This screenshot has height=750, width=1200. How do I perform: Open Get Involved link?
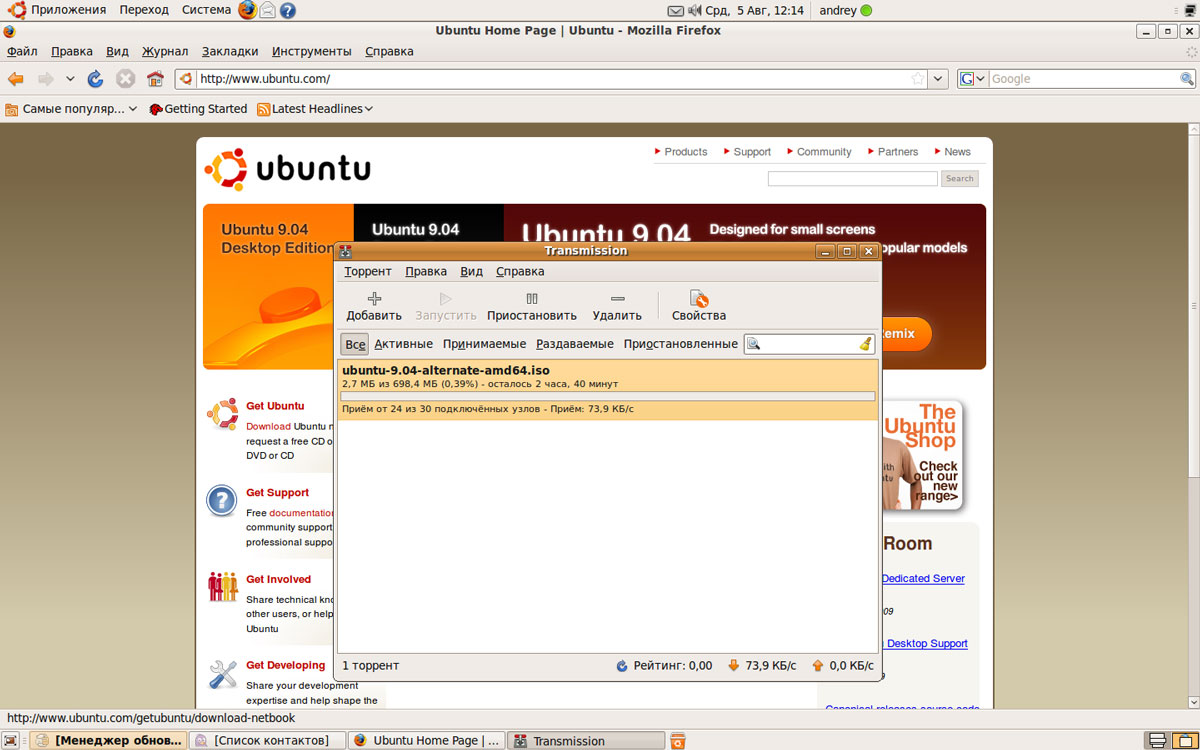(278, 579)
